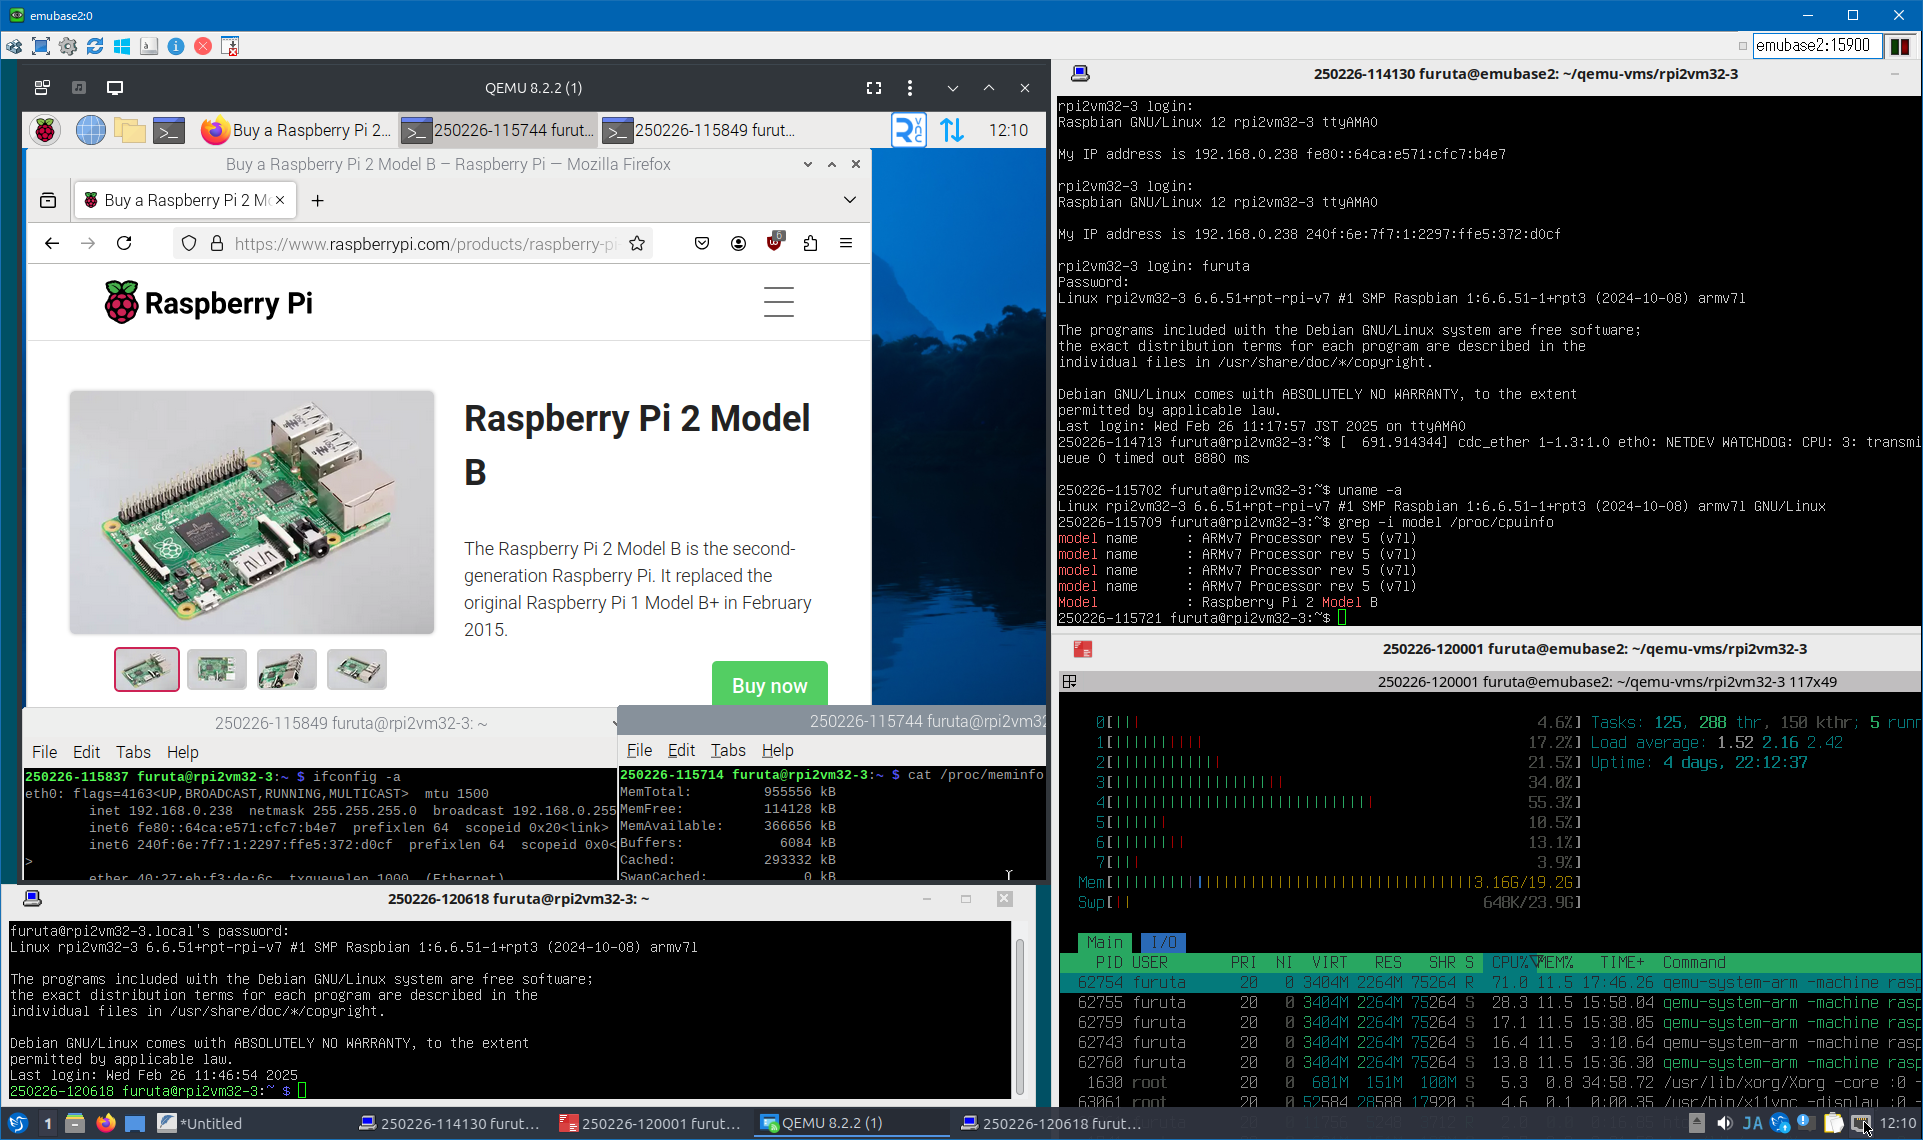Select the second Pi board thumbnail

click(217, 669)
